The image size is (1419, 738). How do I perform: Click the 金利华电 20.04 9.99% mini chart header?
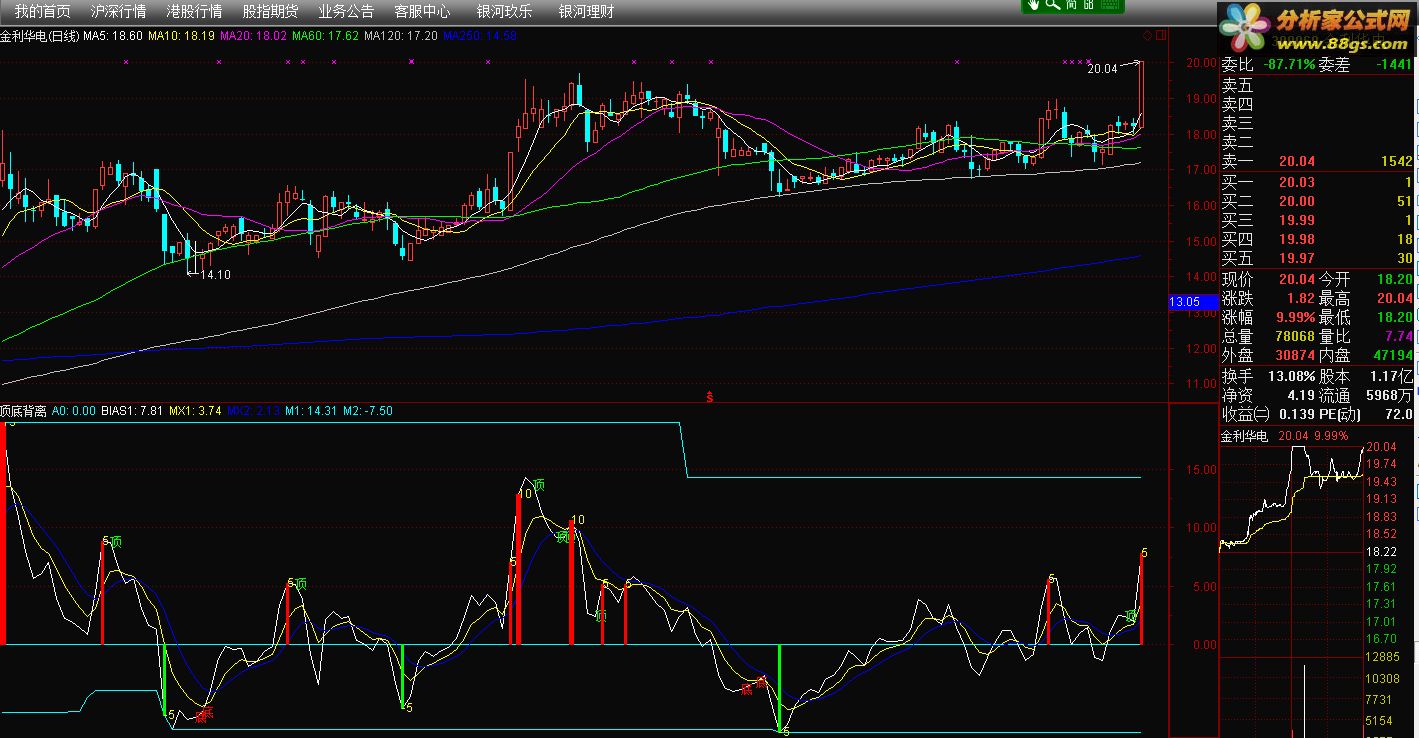tap(1284, 436)
